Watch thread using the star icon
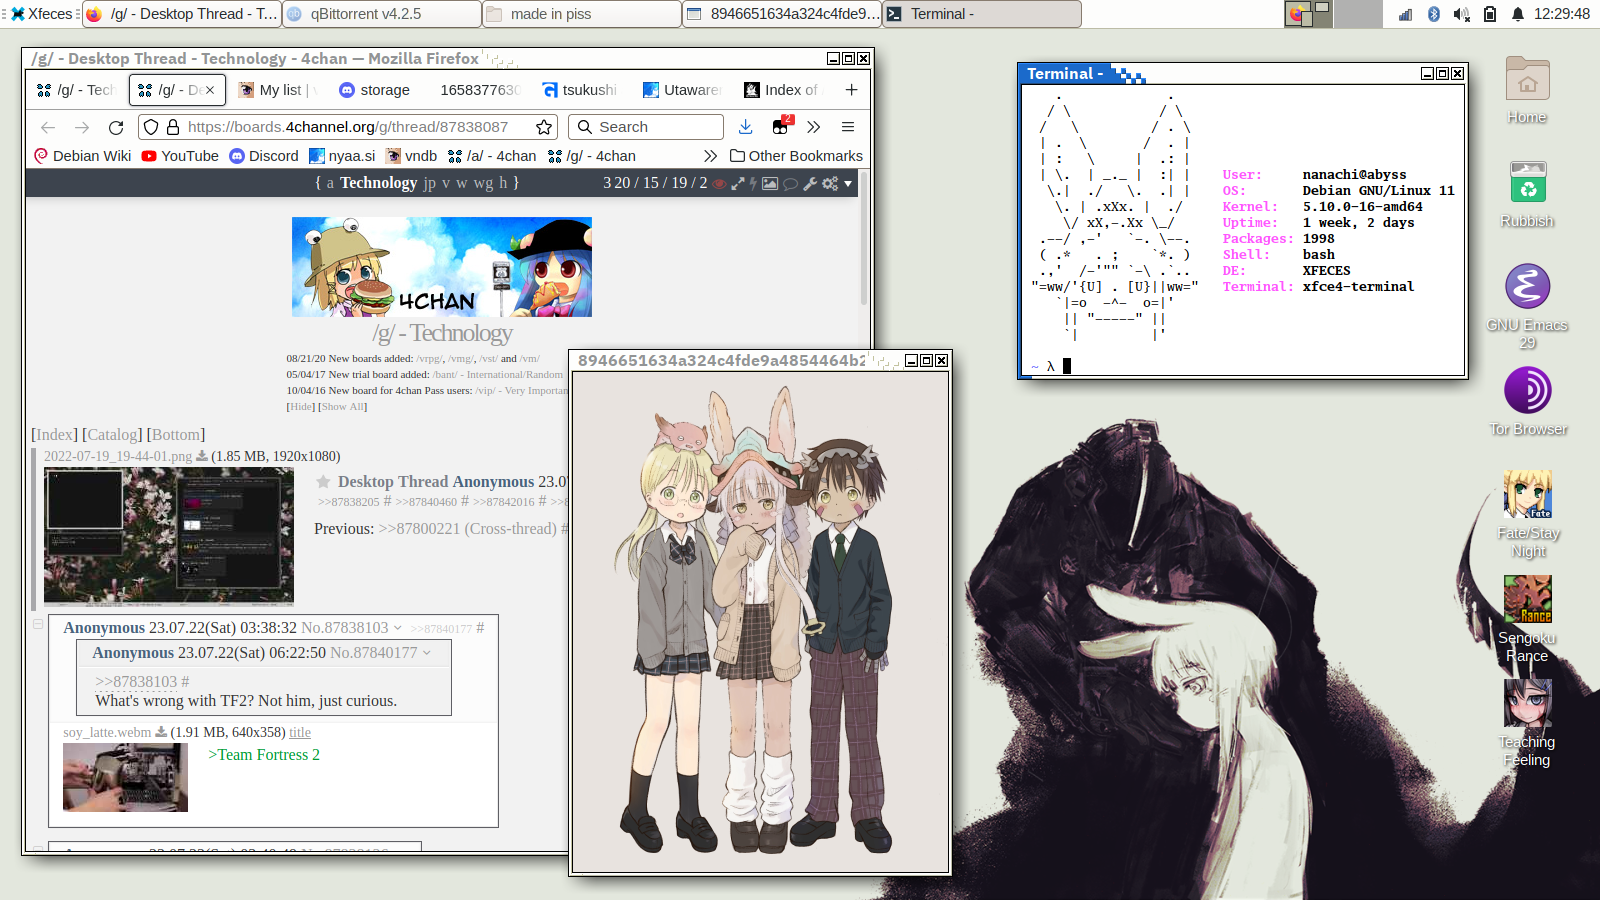This screenshot has width=1600, height=900. coord(324,482)
